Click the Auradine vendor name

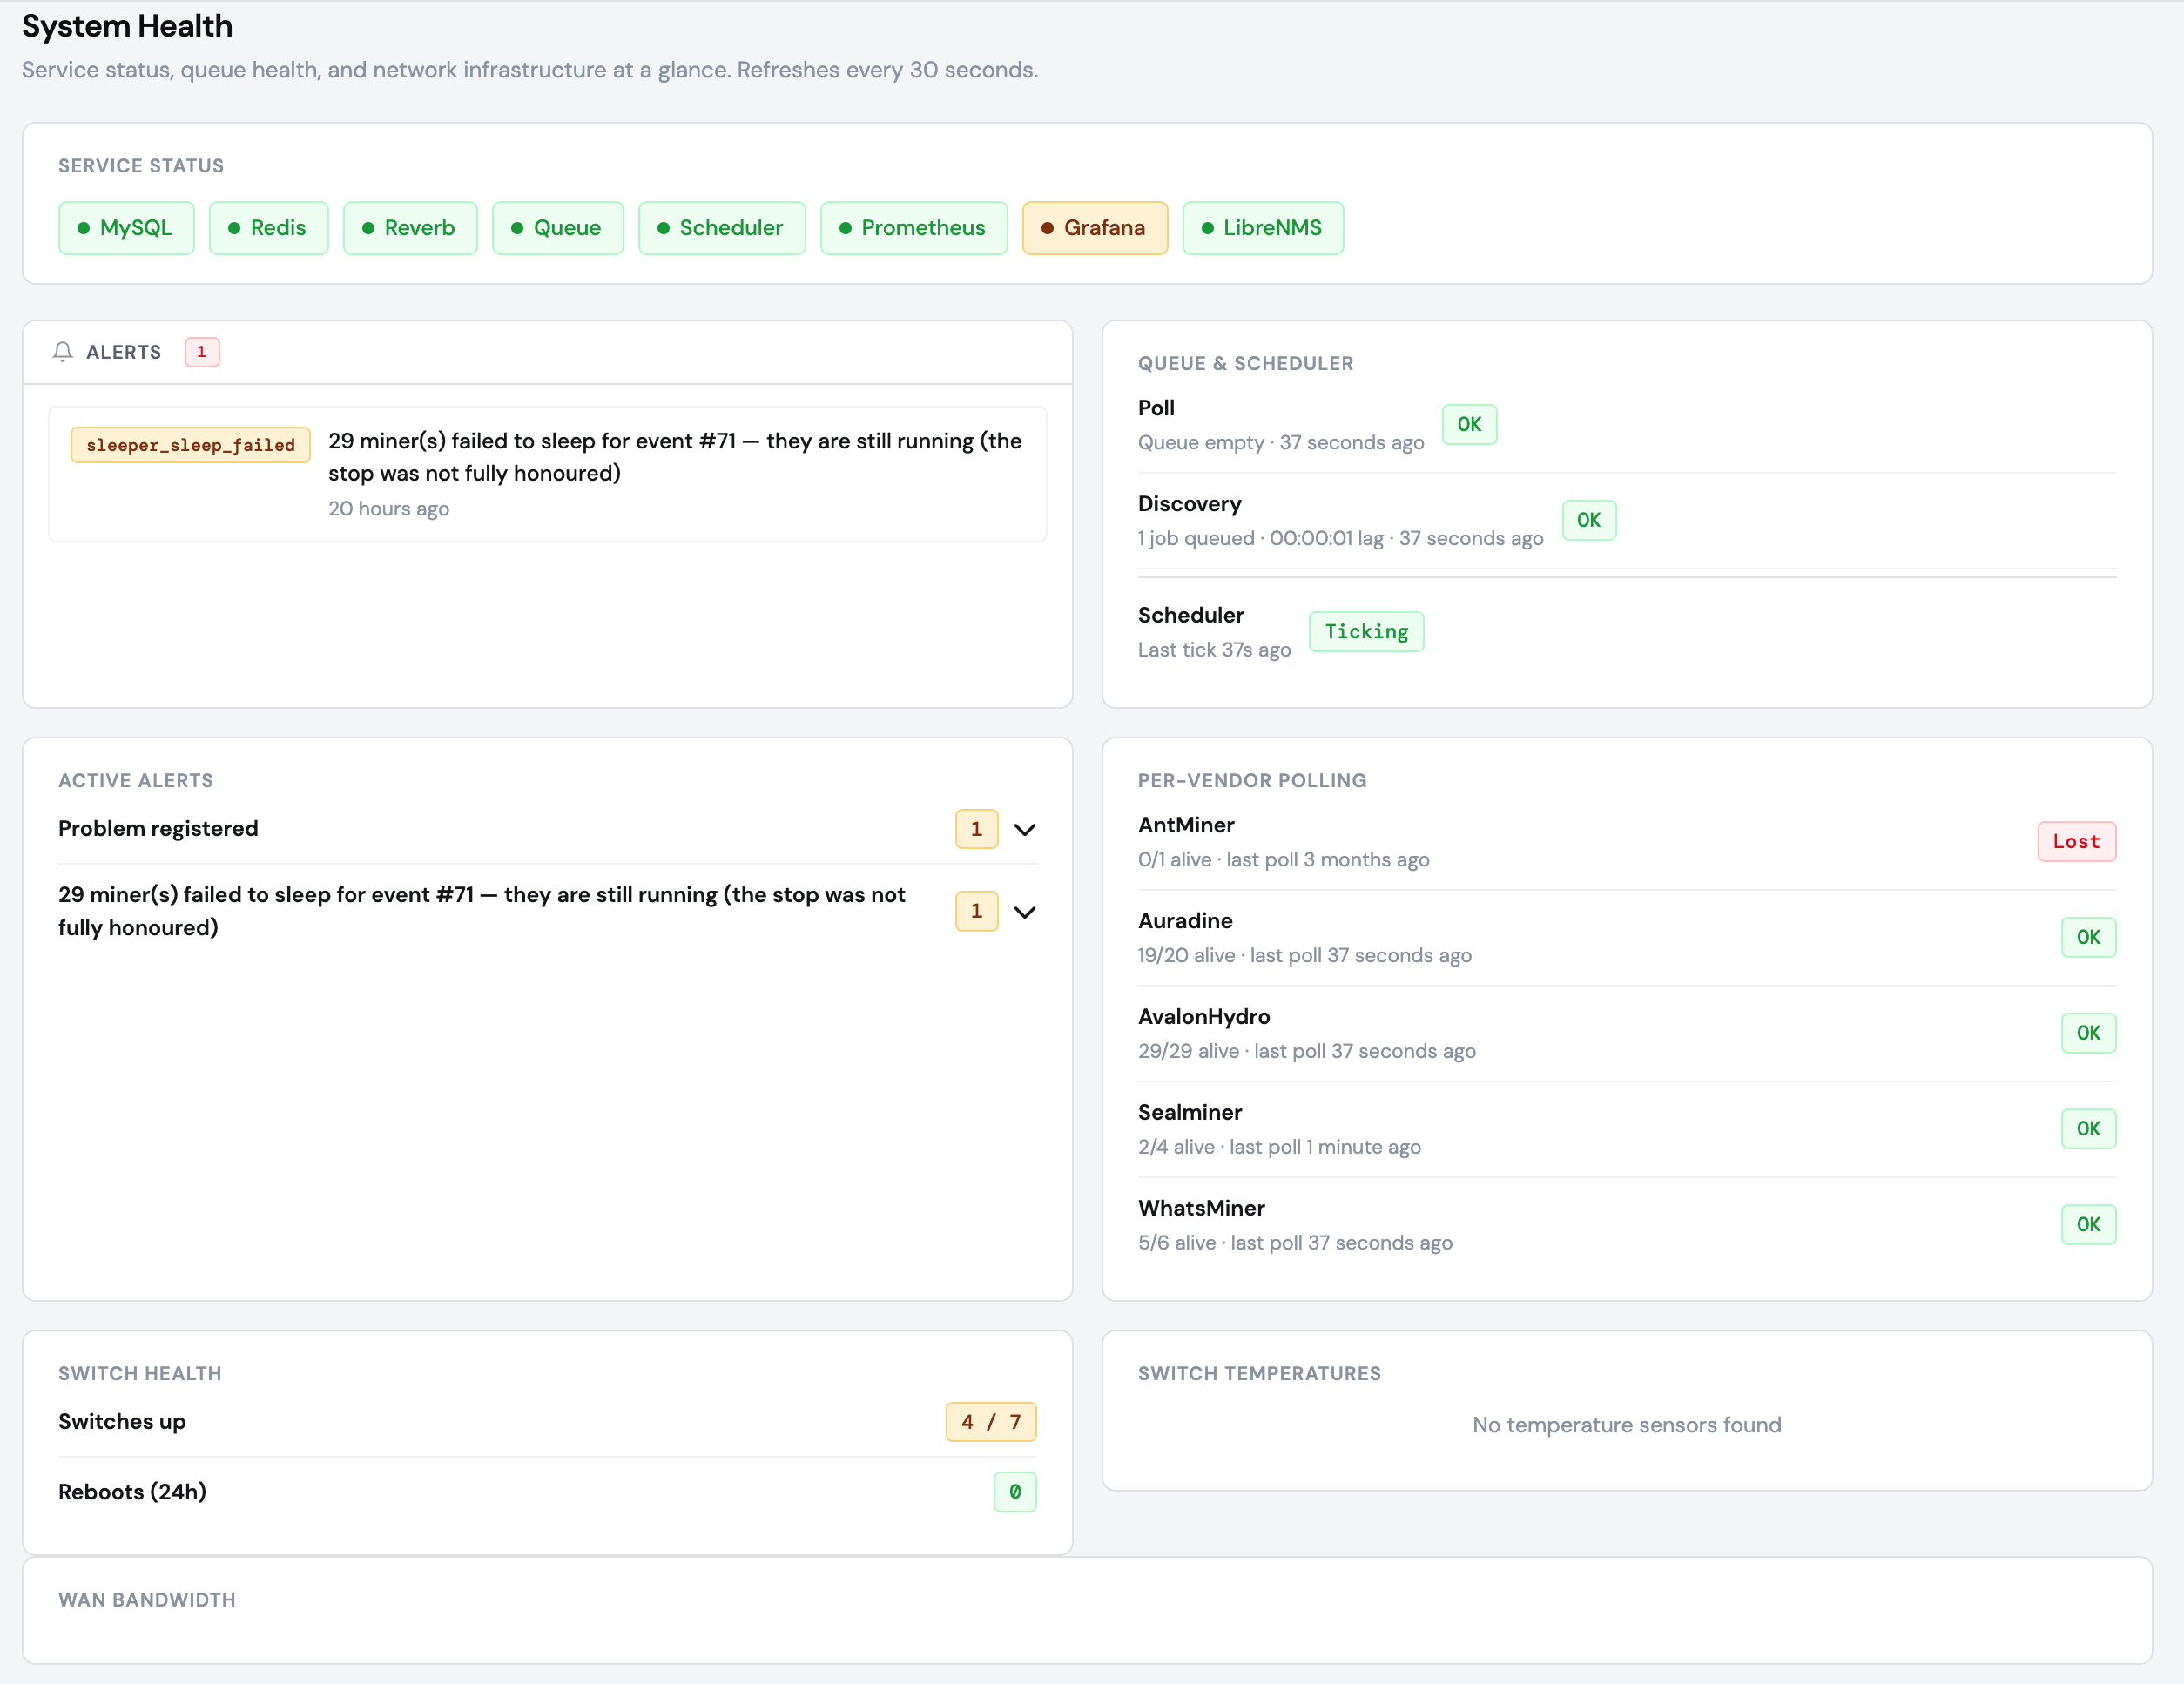point(1185,921)
